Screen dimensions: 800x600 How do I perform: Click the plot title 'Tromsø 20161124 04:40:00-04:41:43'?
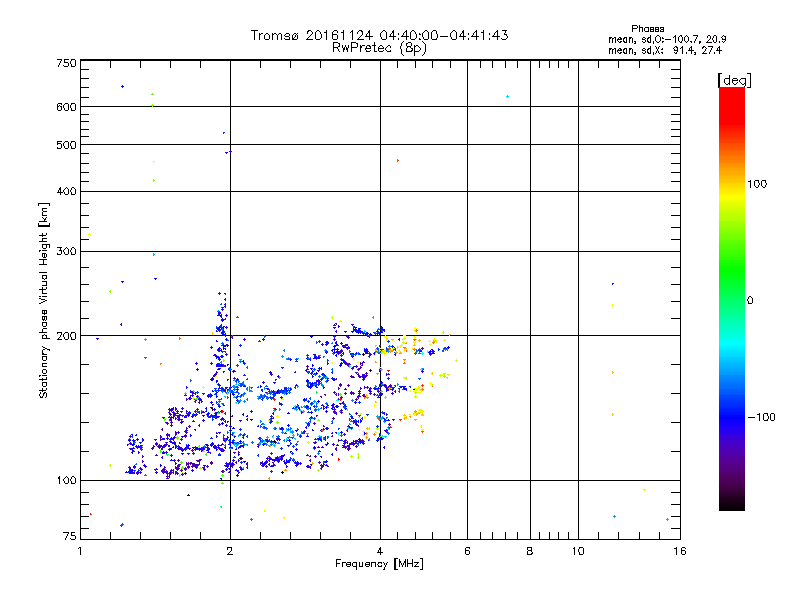pos(379,35)
